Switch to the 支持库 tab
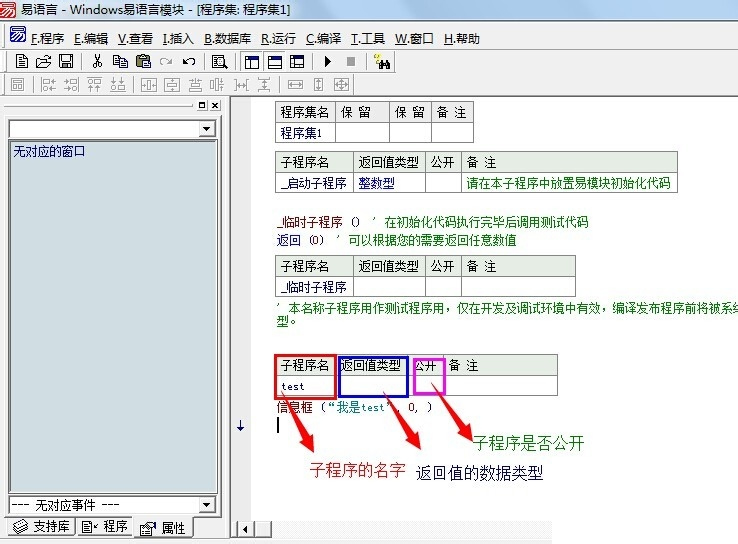Screen dimensions: 738x544 click(x=40, y=527)
